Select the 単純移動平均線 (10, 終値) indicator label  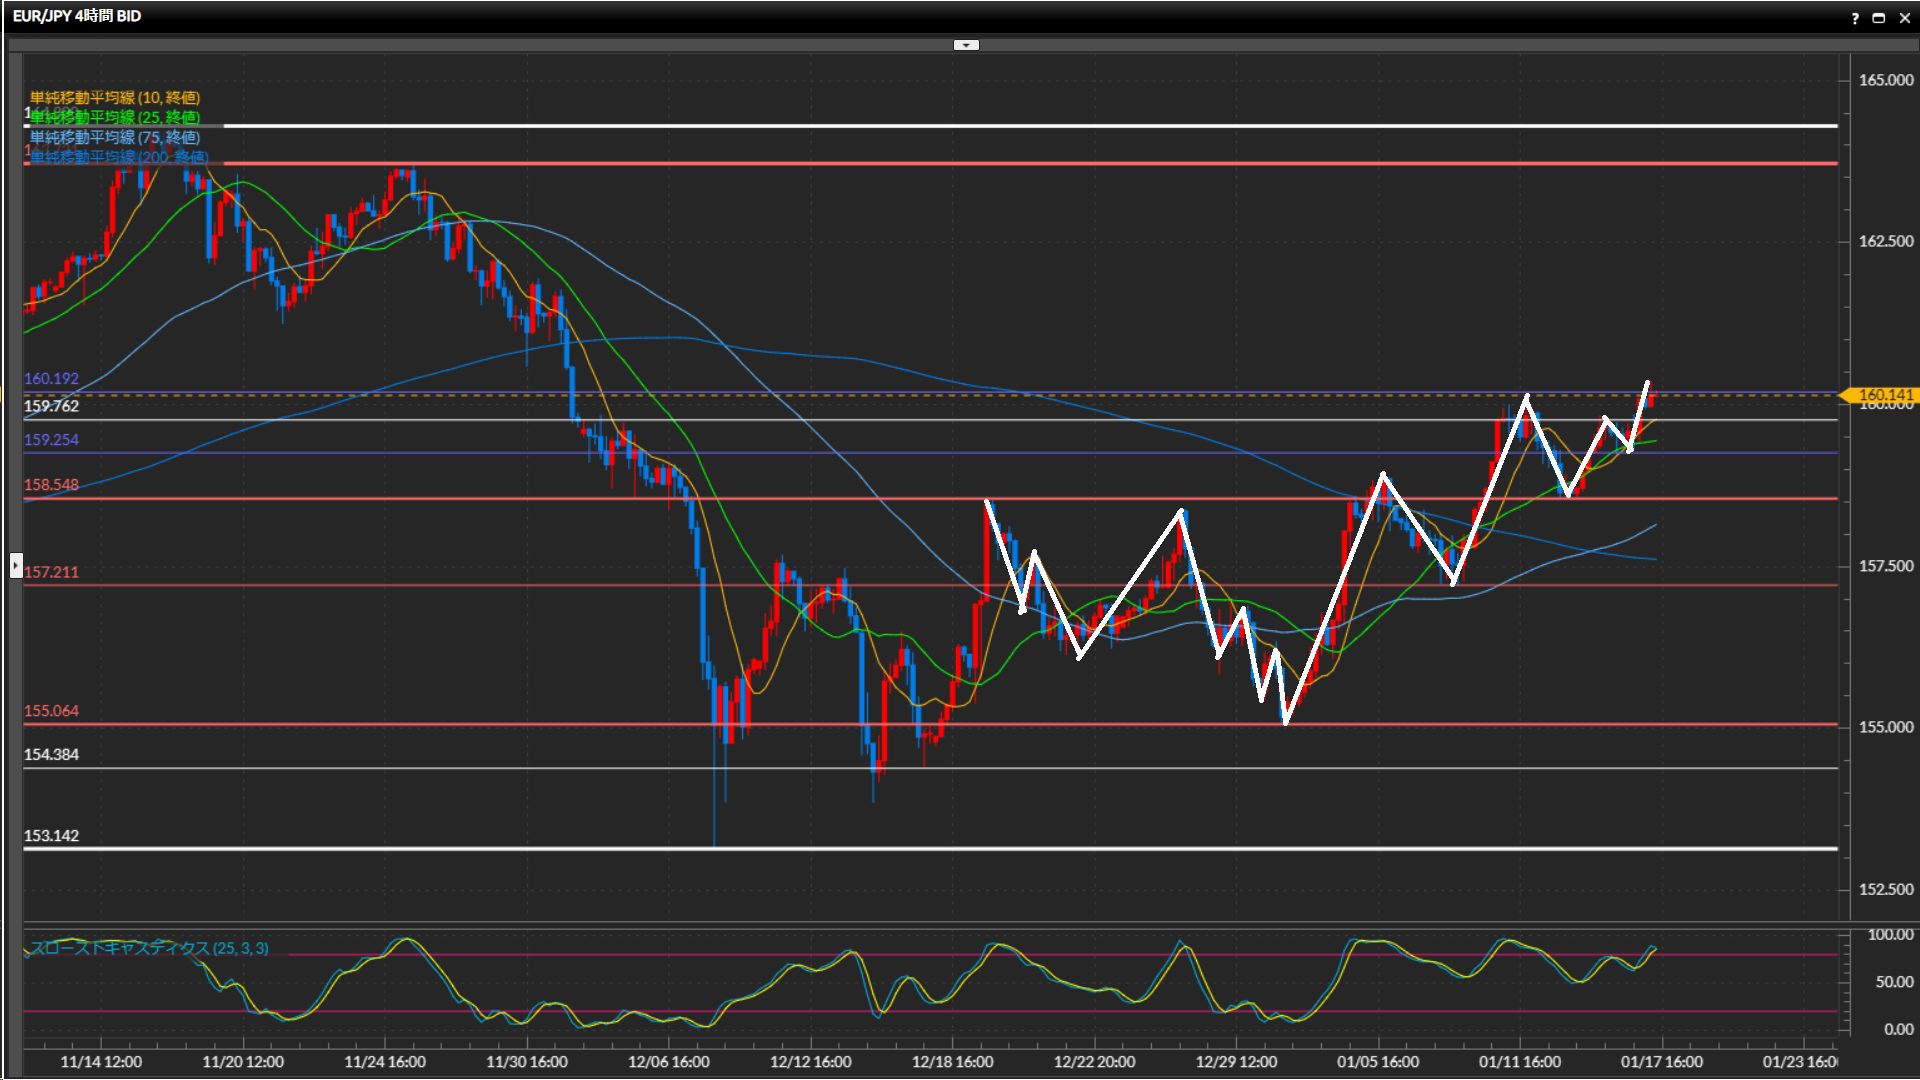115,97
